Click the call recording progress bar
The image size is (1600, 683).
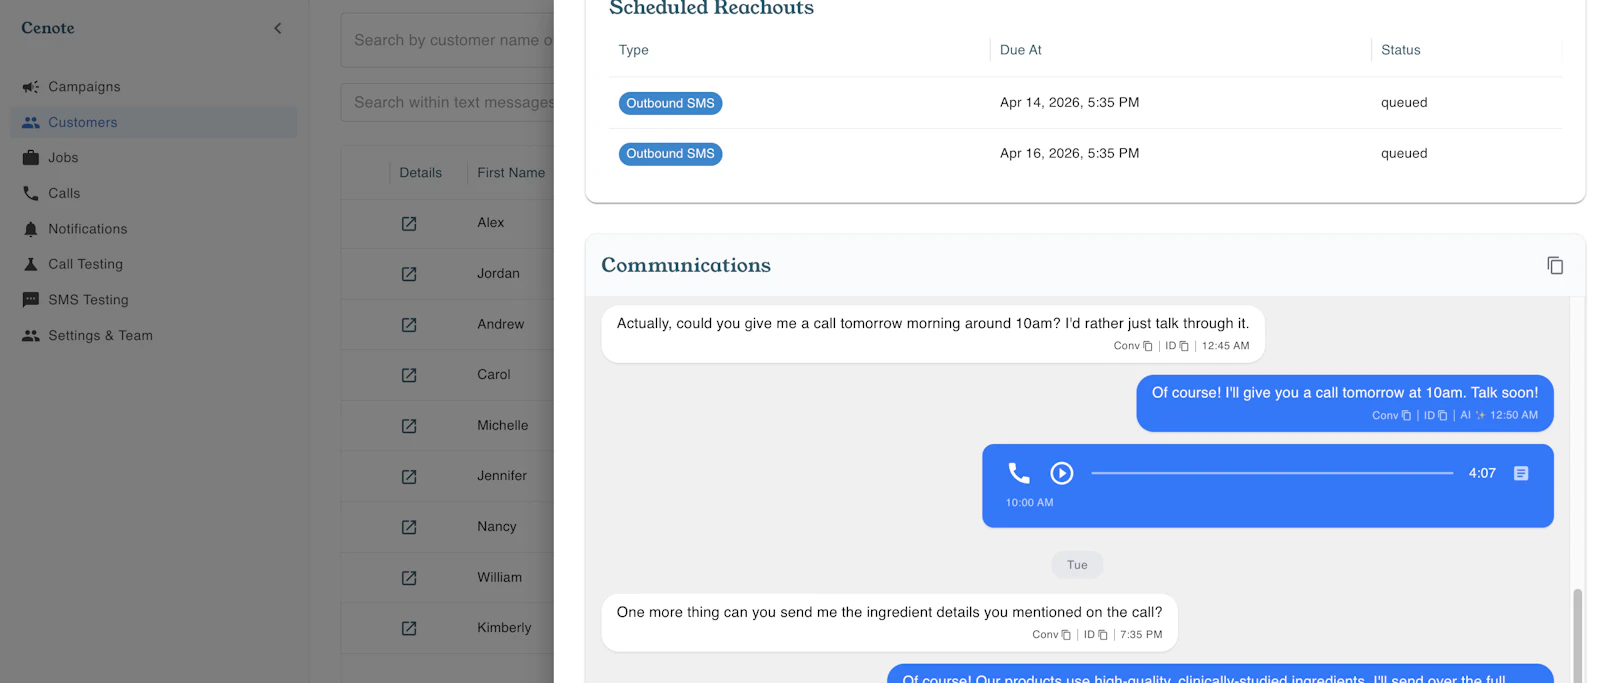pos(1272,473)
